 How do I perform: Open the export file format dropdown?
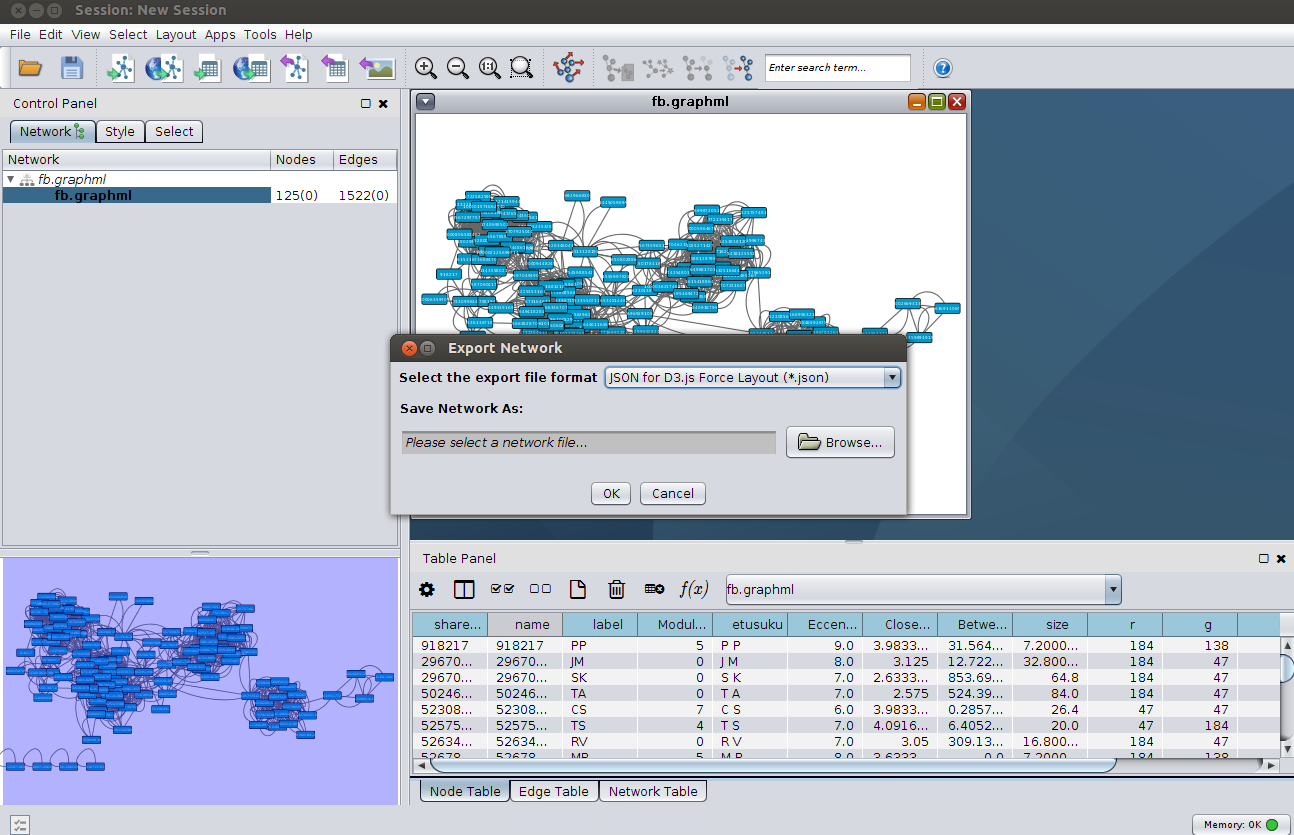[x=892, y=378]
